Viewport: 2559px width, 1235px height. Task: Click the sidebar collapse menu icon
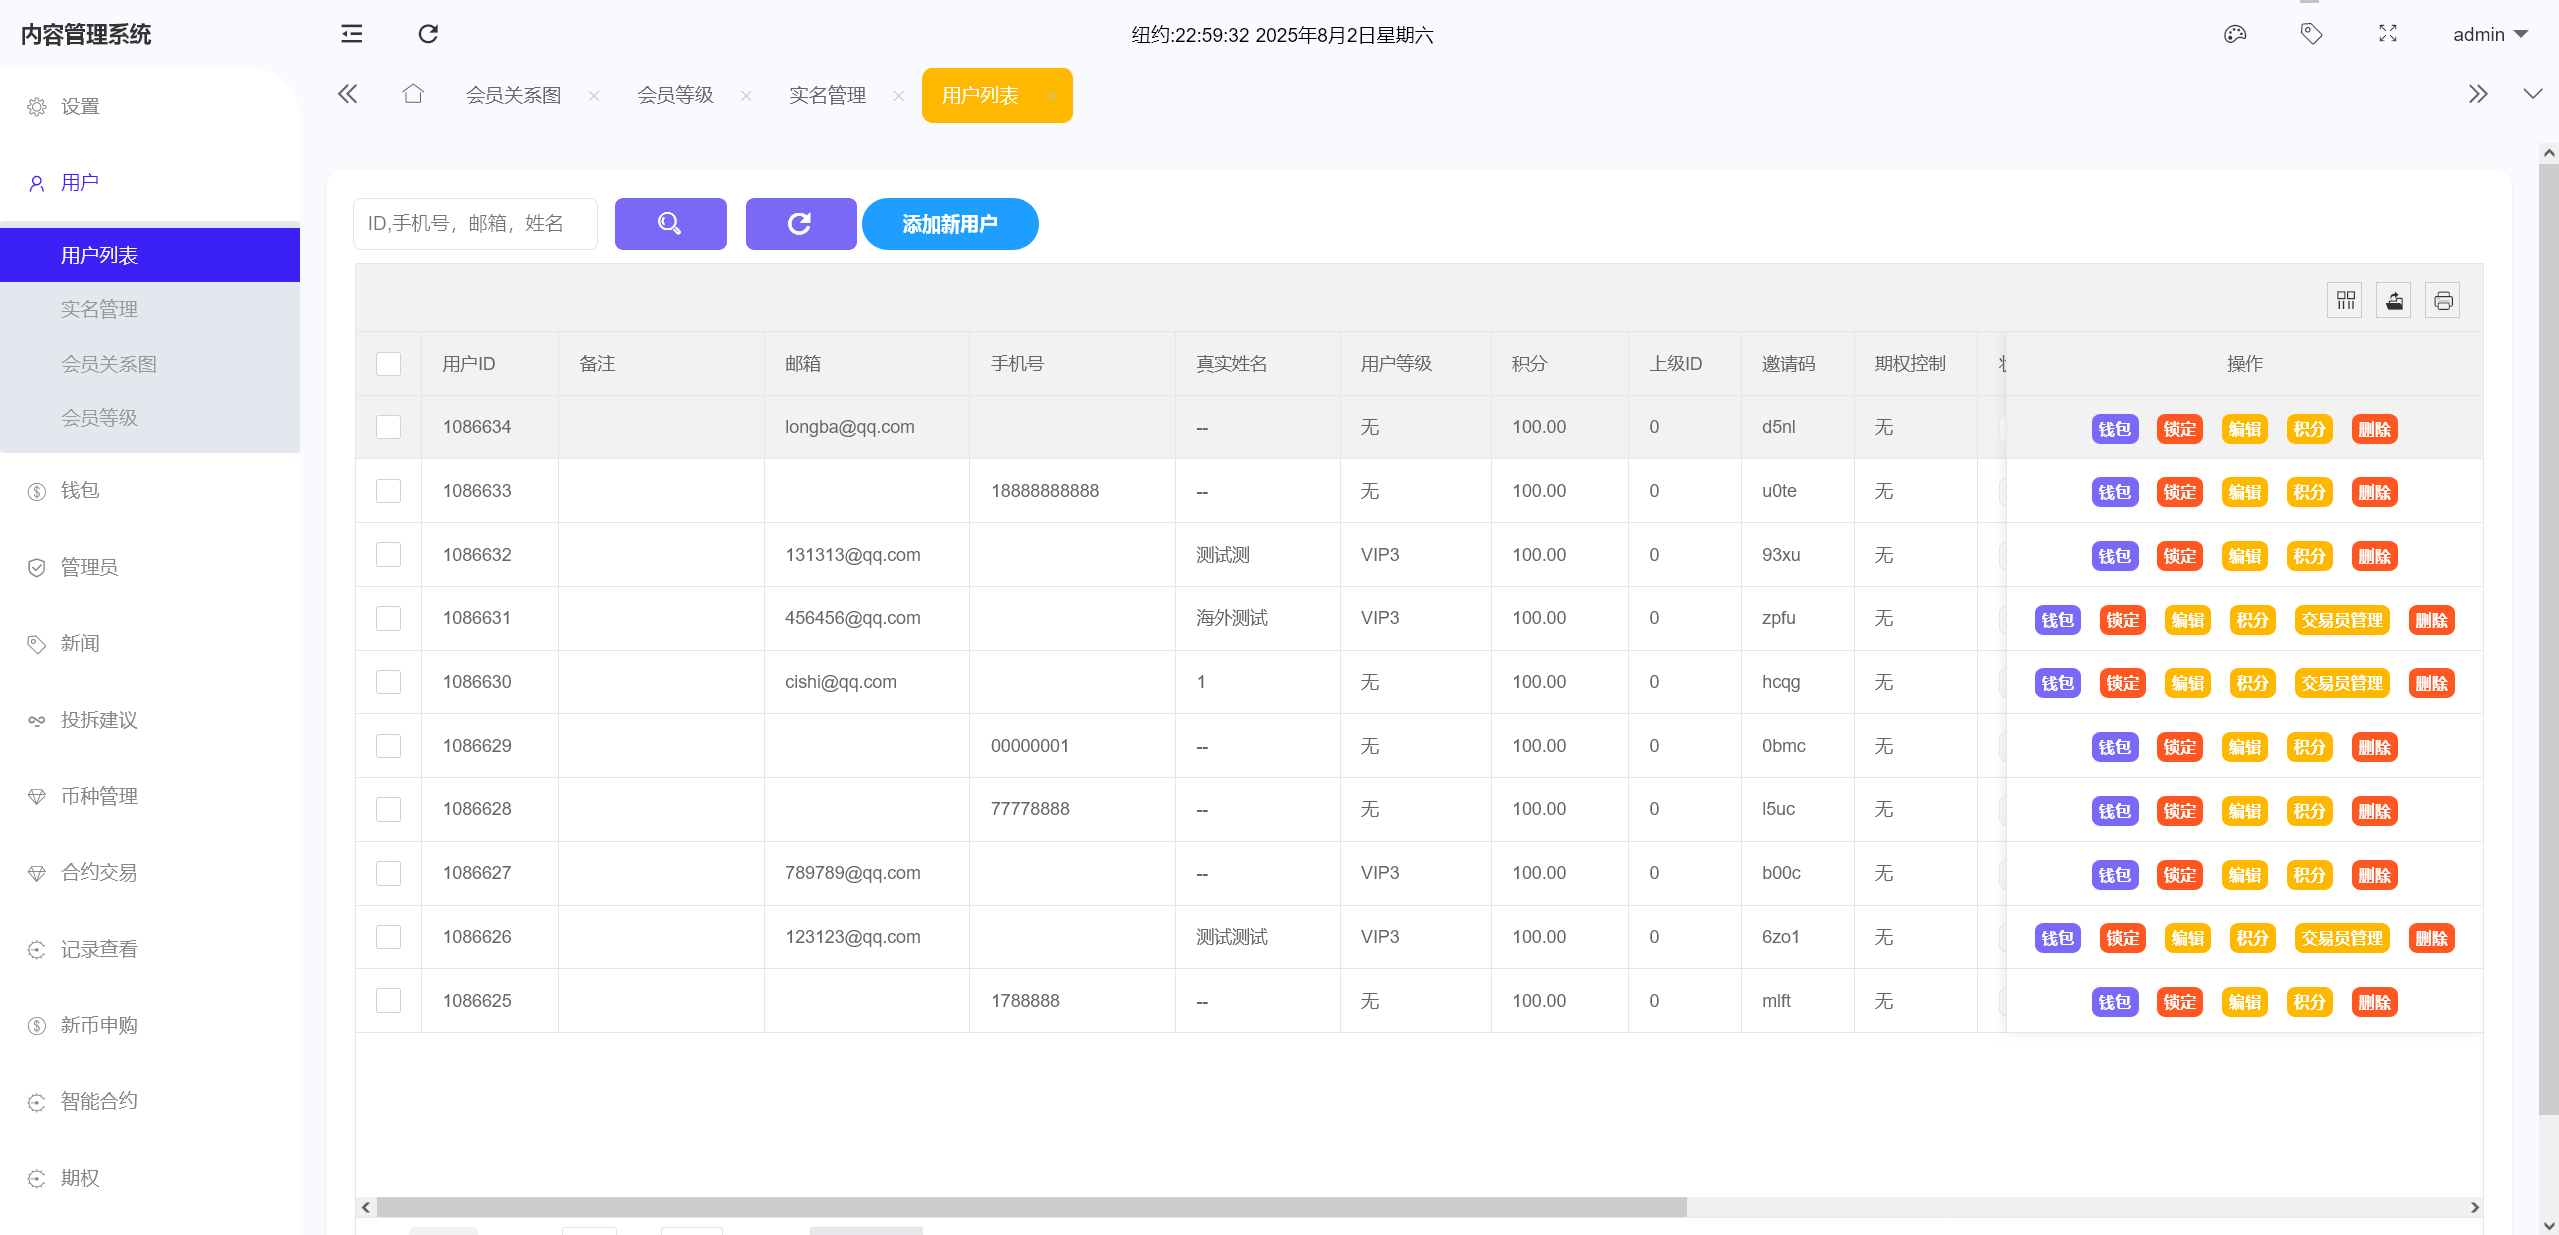[352, 34]
